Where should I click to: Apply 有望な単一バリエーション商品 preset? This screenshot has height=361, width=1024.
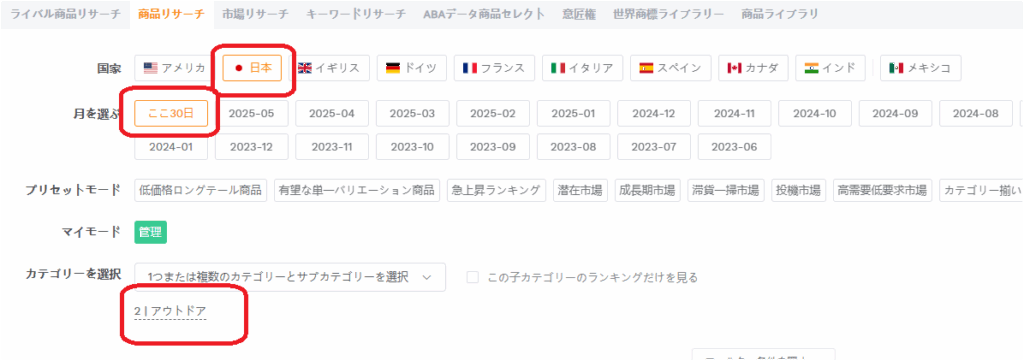point(357,191)
